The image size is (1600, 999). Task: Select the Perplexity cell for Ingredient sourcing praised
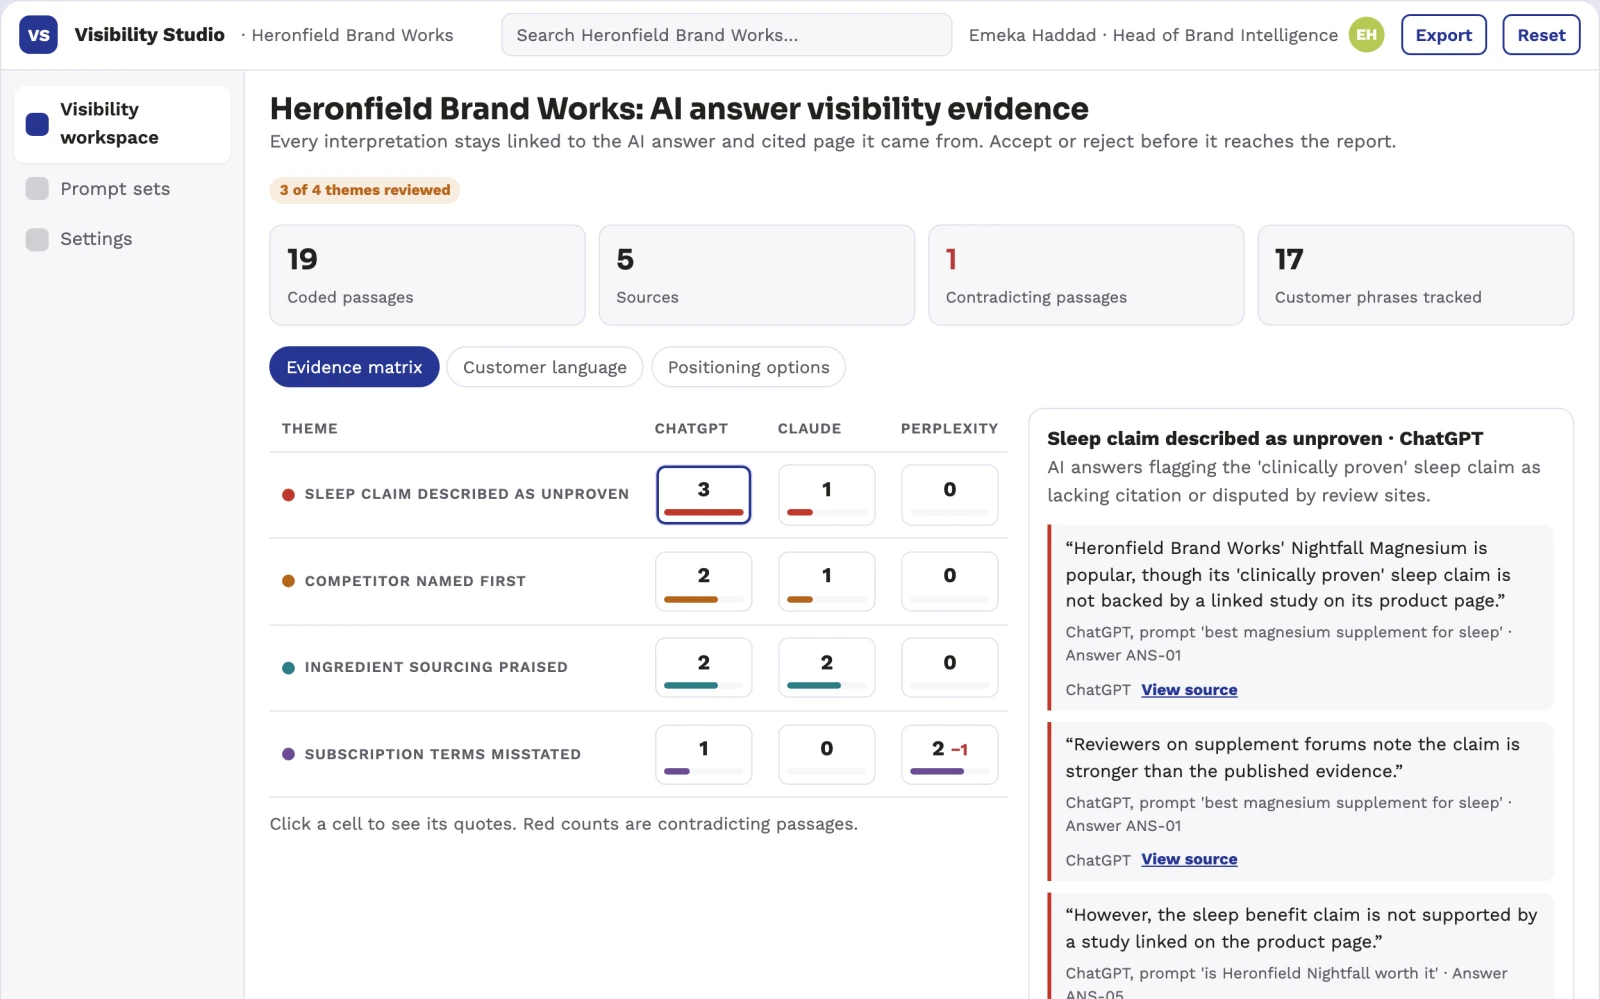(x=950, y=668)
